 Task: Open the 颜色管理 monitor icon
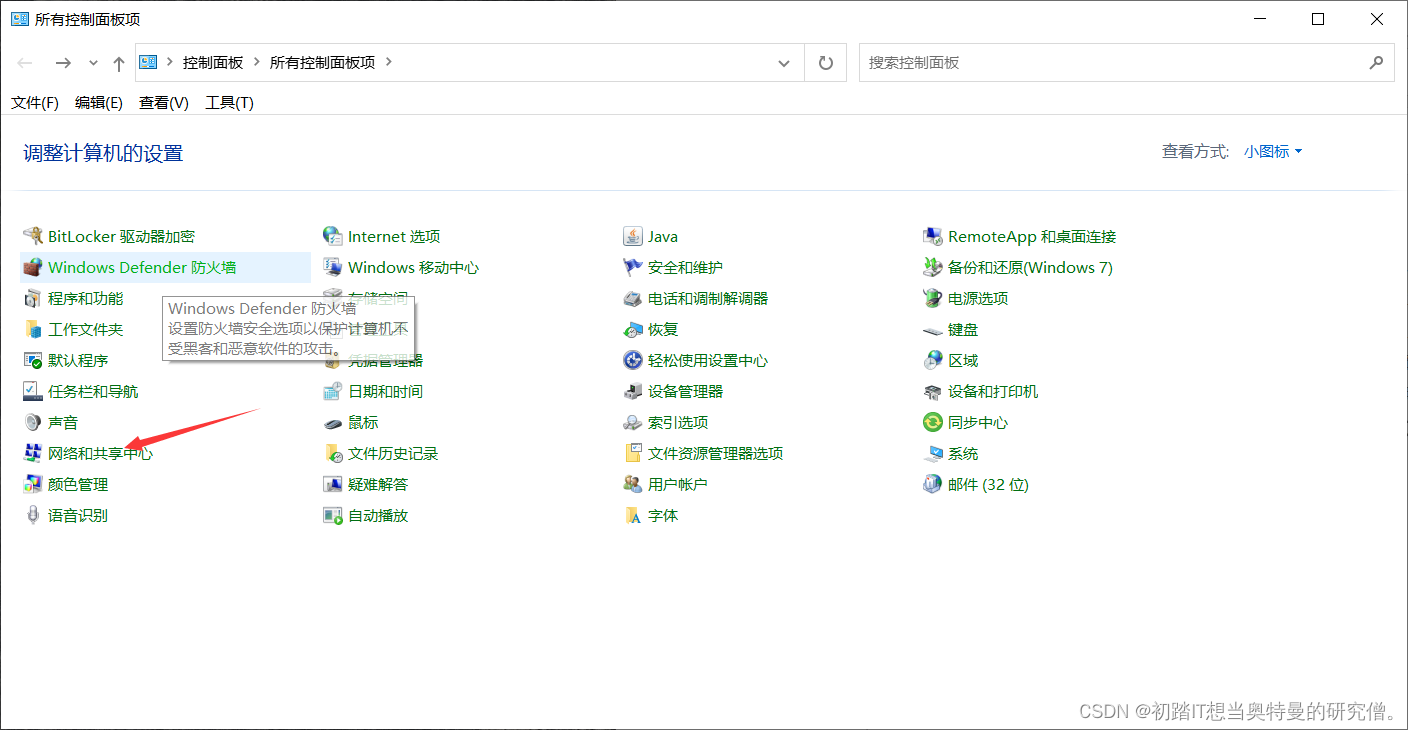tap(33, 485)
